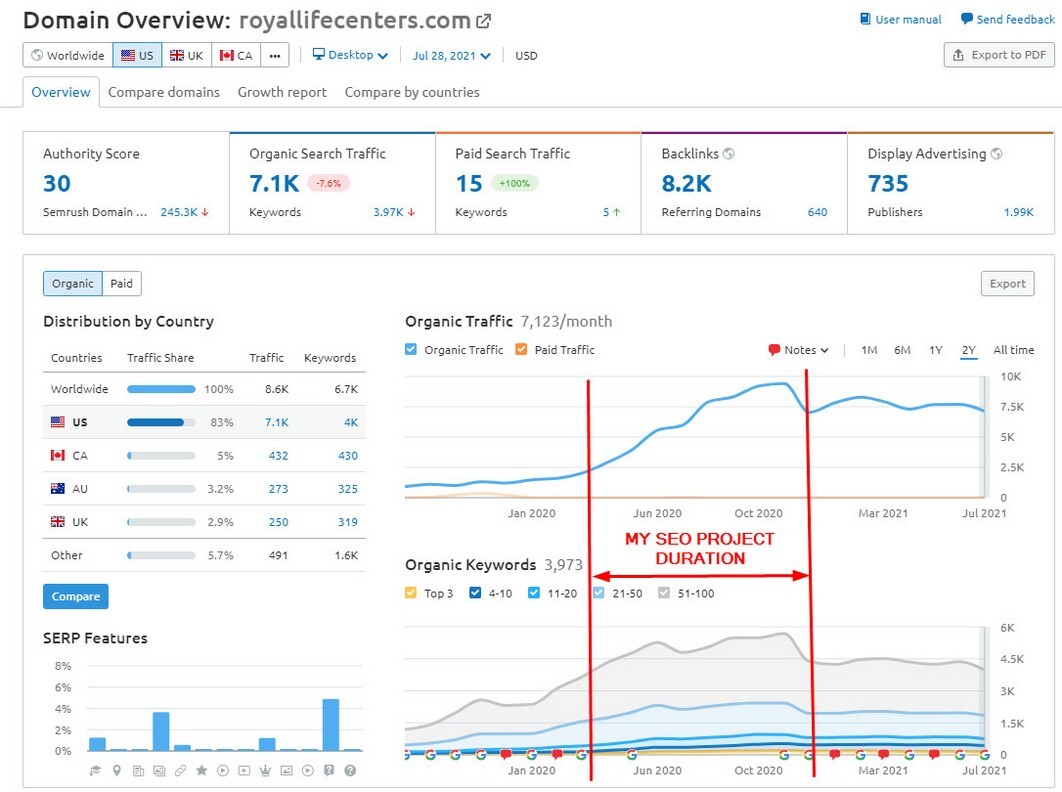Set chart range to 6M
The height and width of the screenshot is (792, 1062).
pyautogui.click(x=902, y=350)
